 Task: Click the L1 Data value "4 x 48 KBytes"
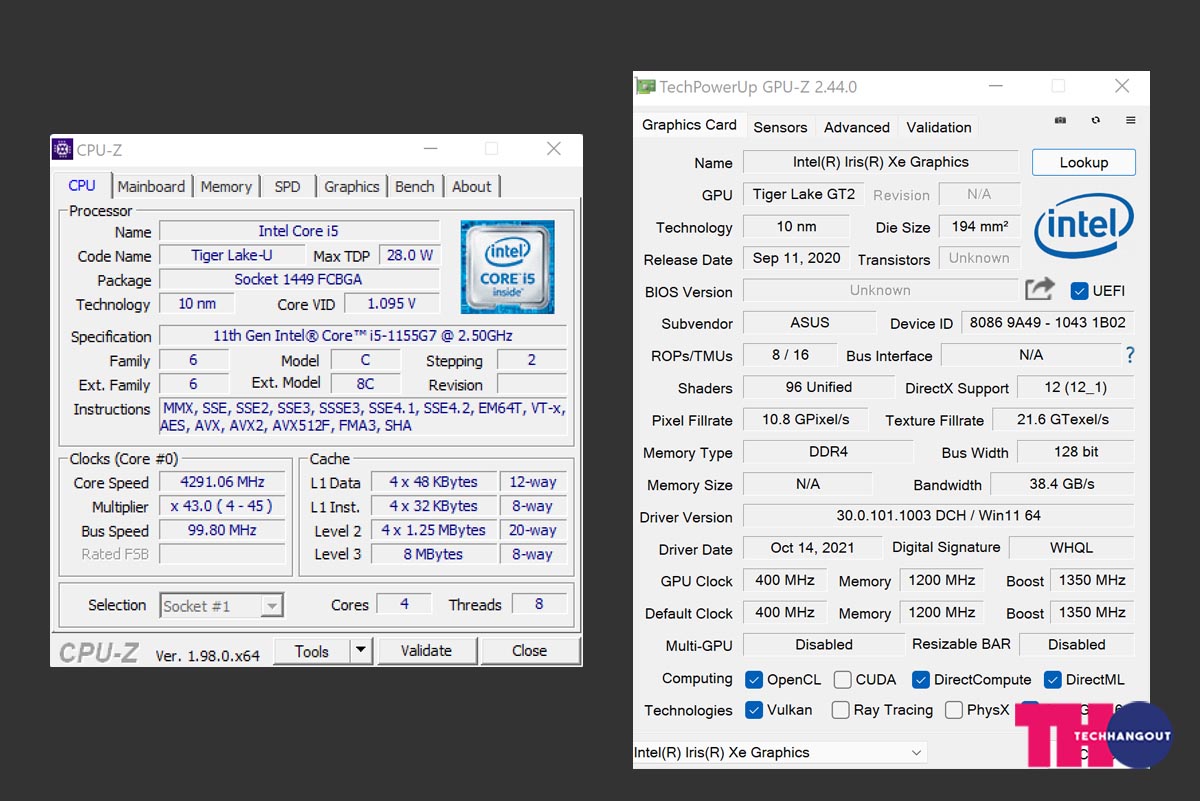pos(434,482)
